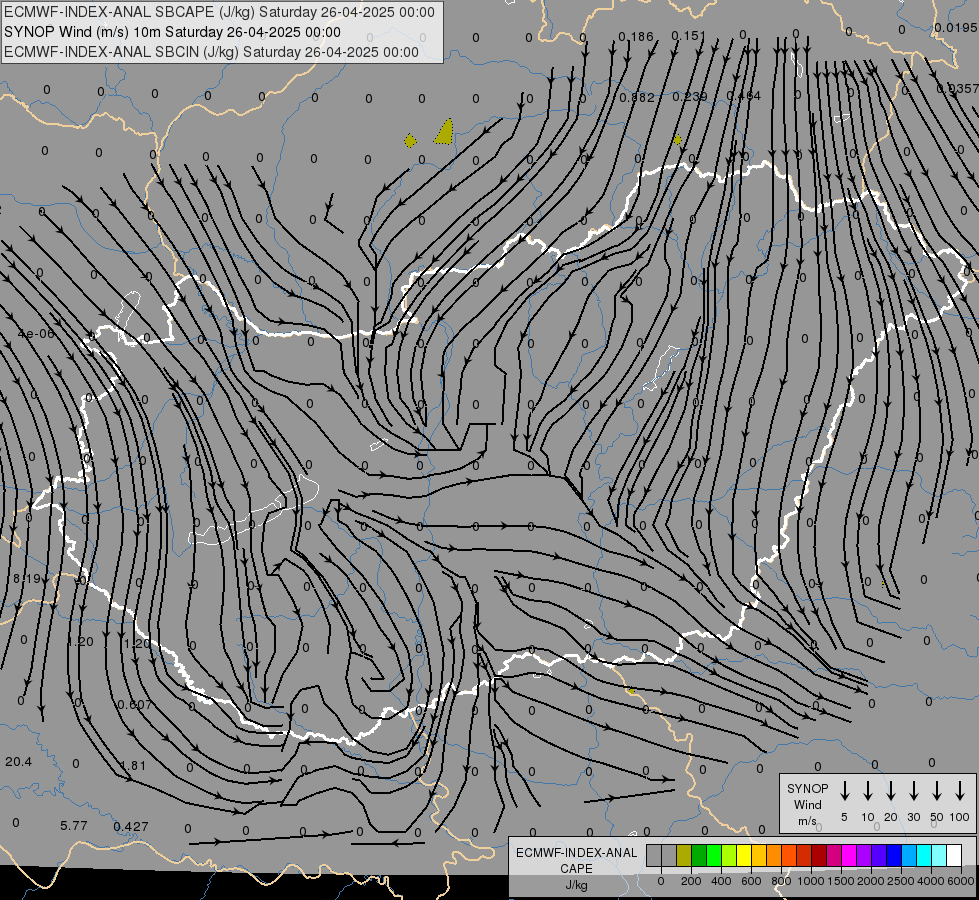Click the 100 m/s wind arrow in the SYNOP legend
This screenshot has width=979, height=900.
click(960, 791)
